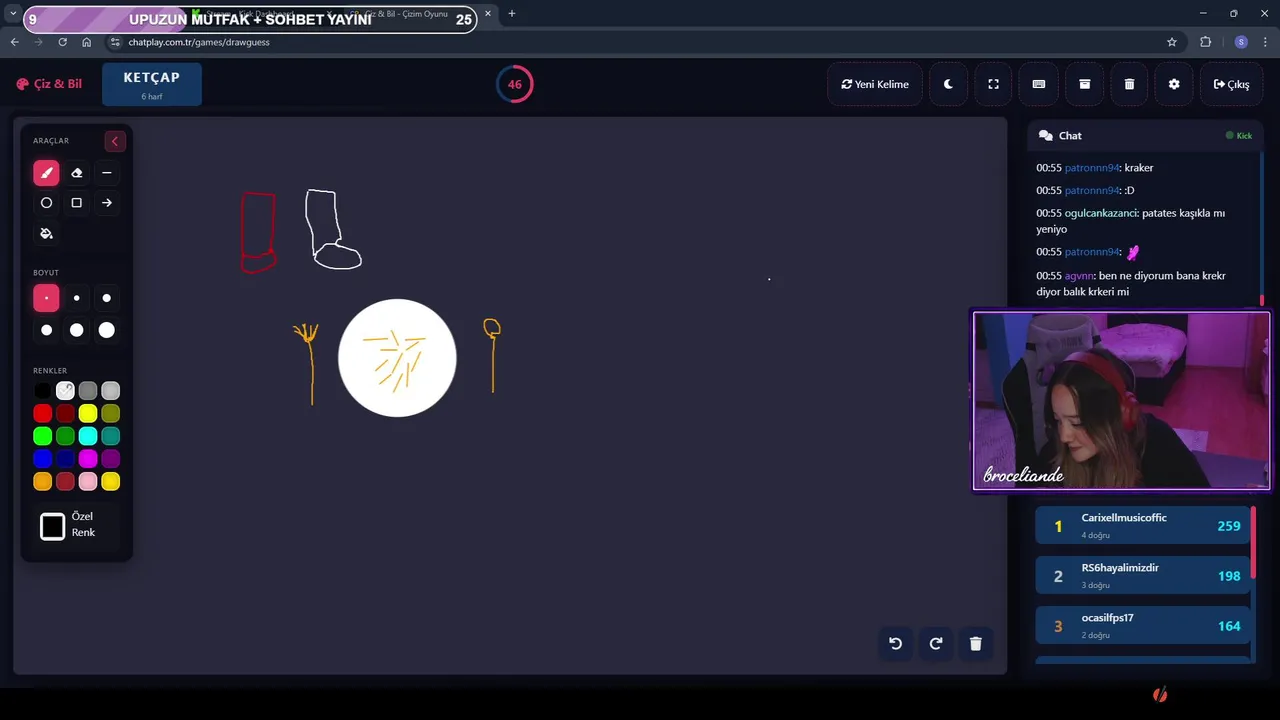Select Carixellmusicoffic leaderboard row
1280x720 pixels.
point(1143,525)
